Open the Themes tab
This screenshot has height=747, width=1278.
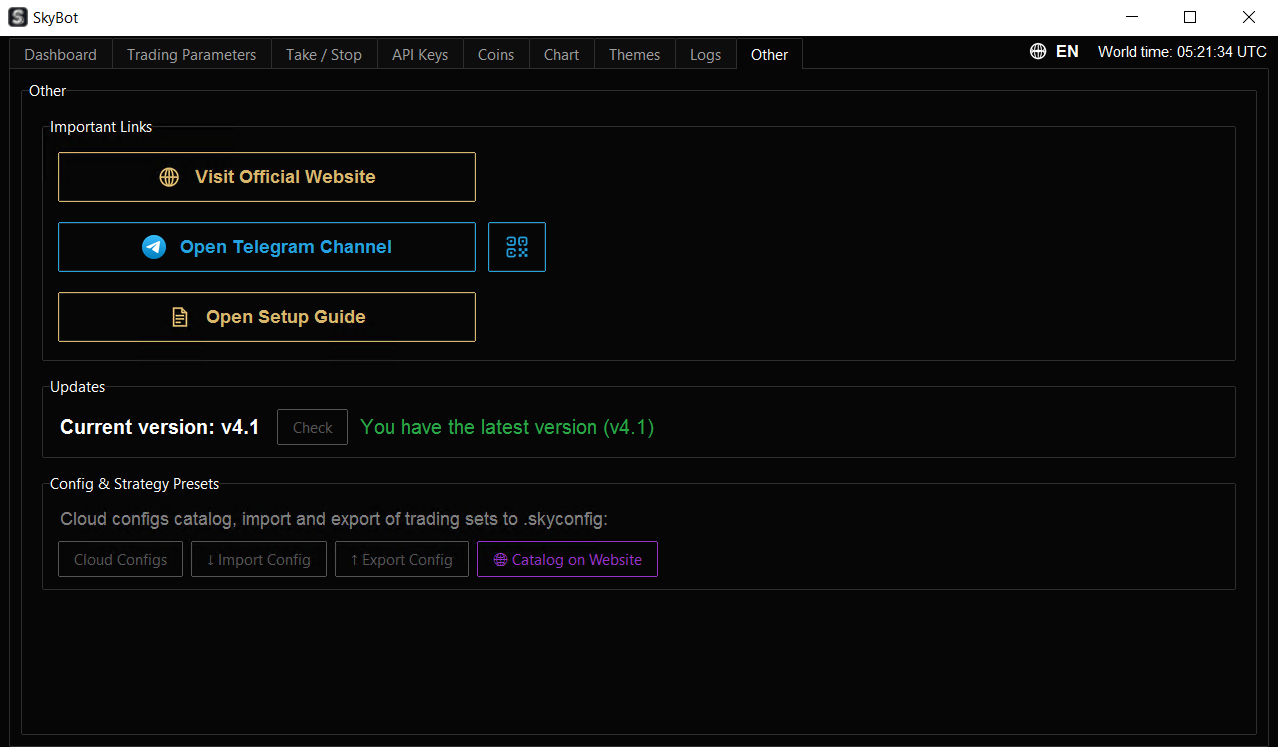(x=635, y=55)
